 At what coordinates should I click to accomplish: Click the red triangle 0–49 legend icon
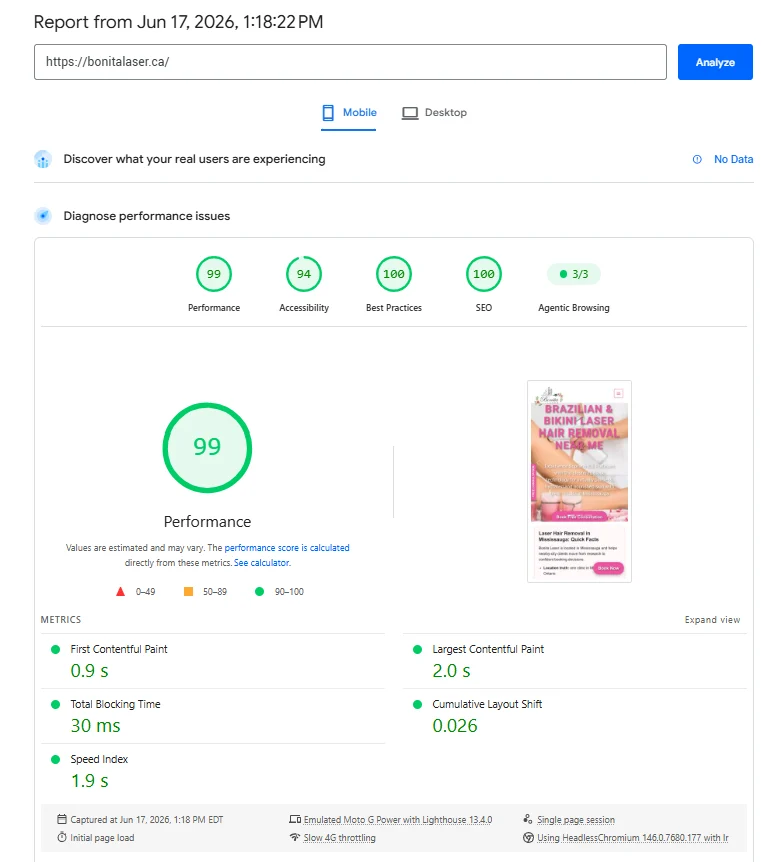tap(120, 592)
